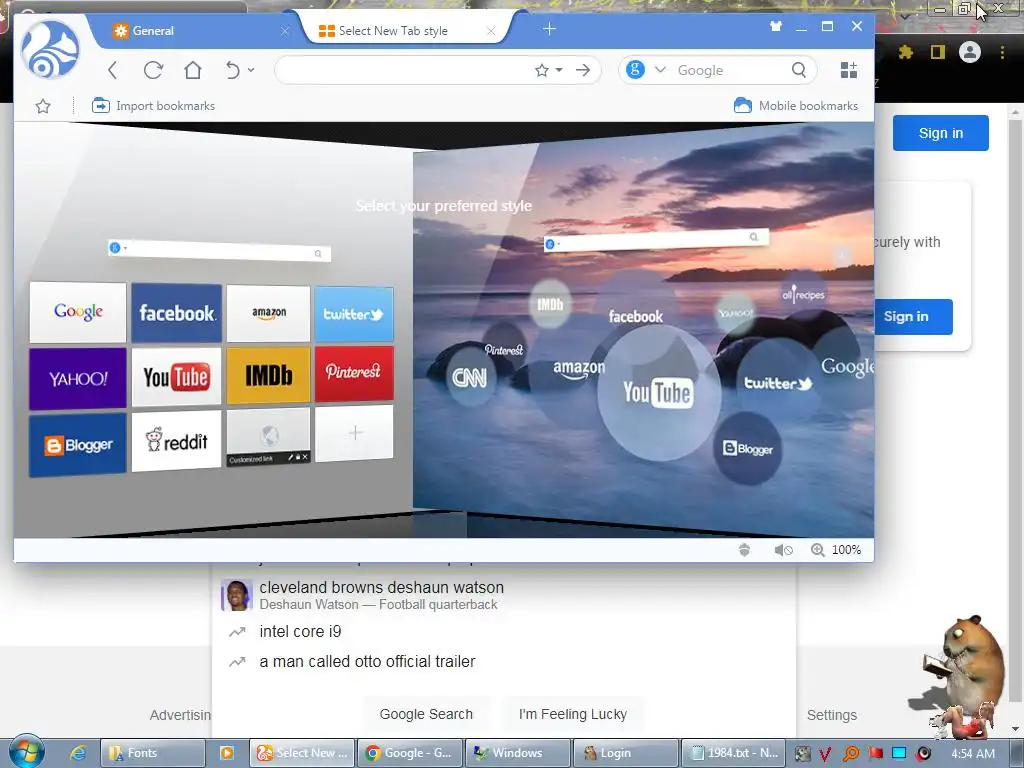Click the twitter tile in classic style

(x=354, y=314)
